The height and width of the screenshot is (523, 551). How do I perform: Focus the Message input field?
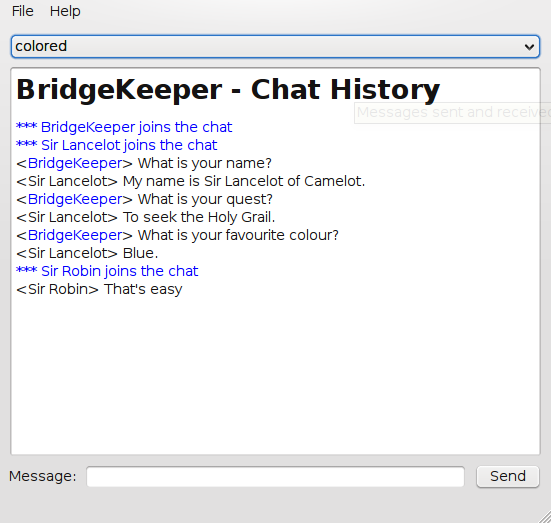(276, 477)
